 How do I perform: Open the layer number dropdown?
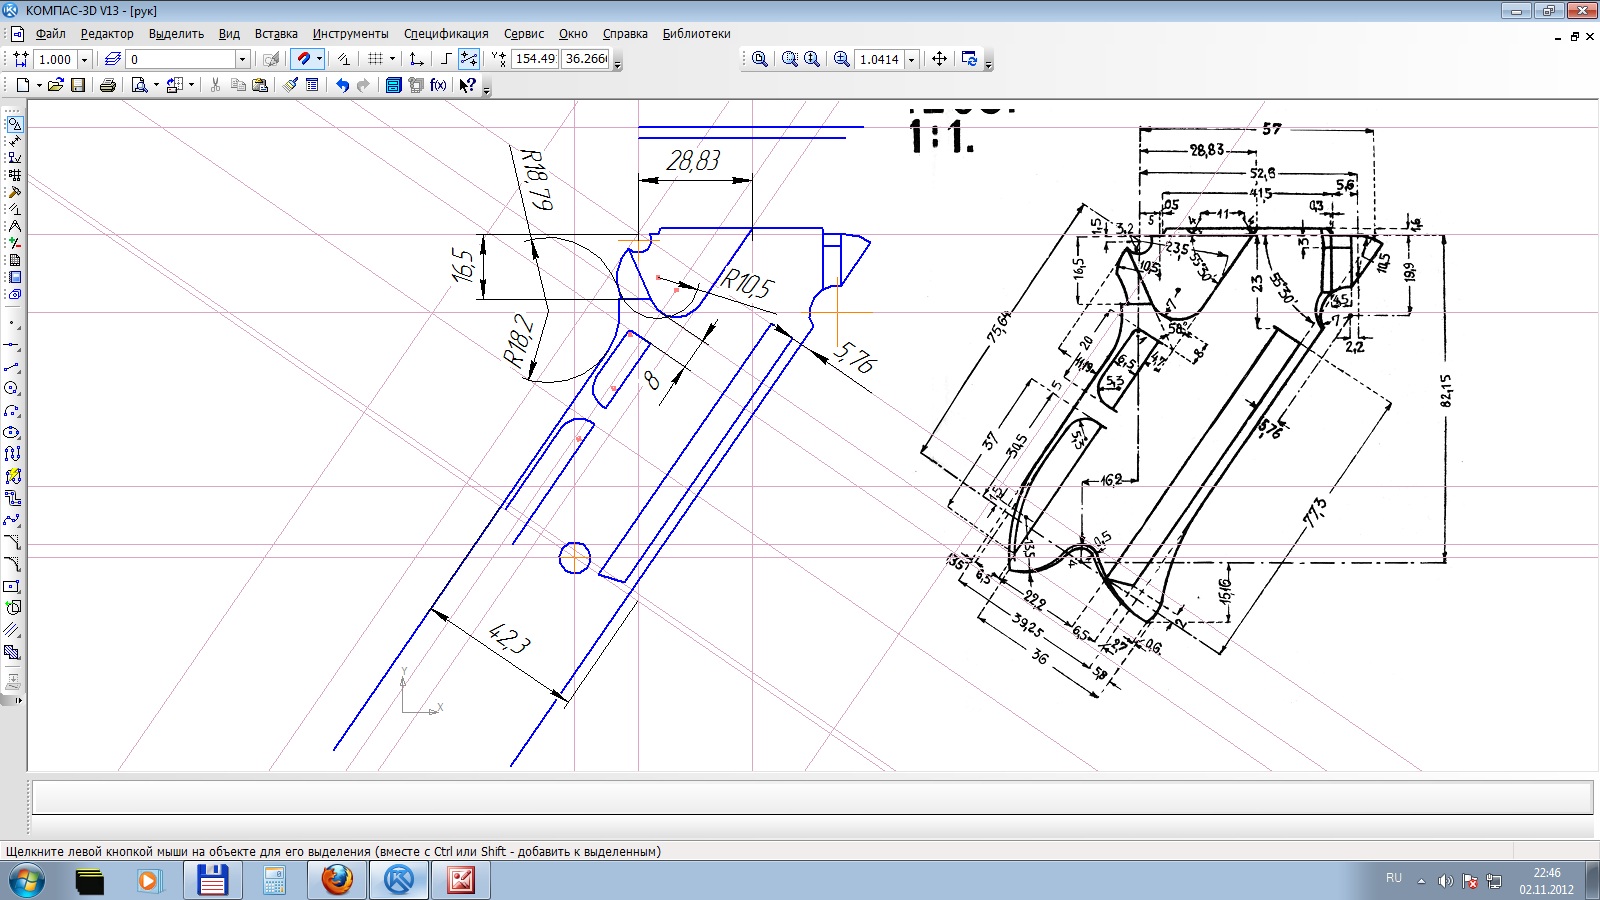pyautogui.click(x=241, y=59)
